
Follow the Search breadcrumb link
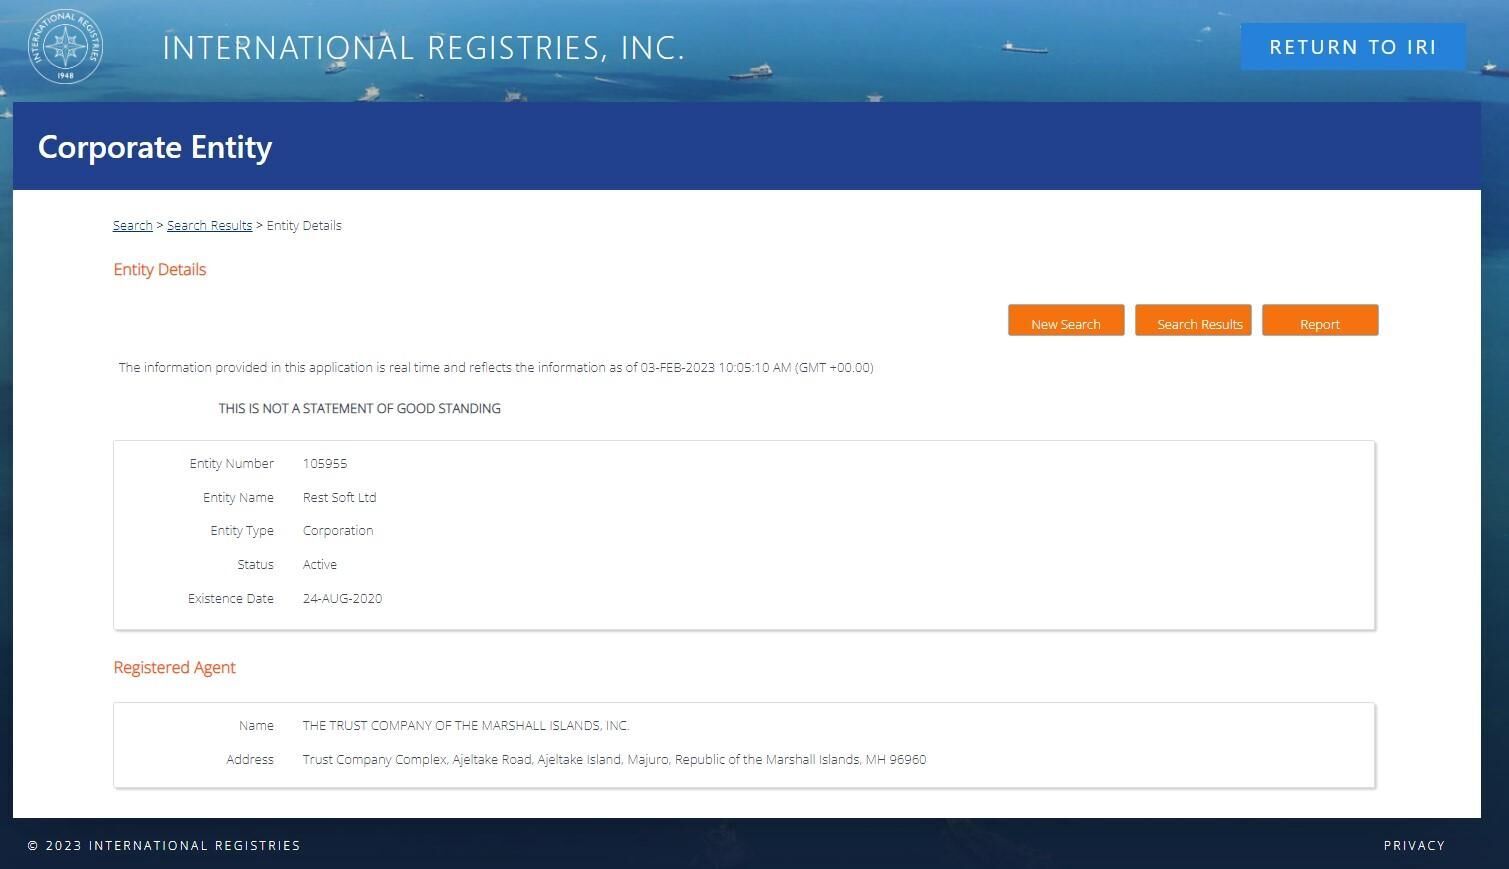(x=132, y=226)
